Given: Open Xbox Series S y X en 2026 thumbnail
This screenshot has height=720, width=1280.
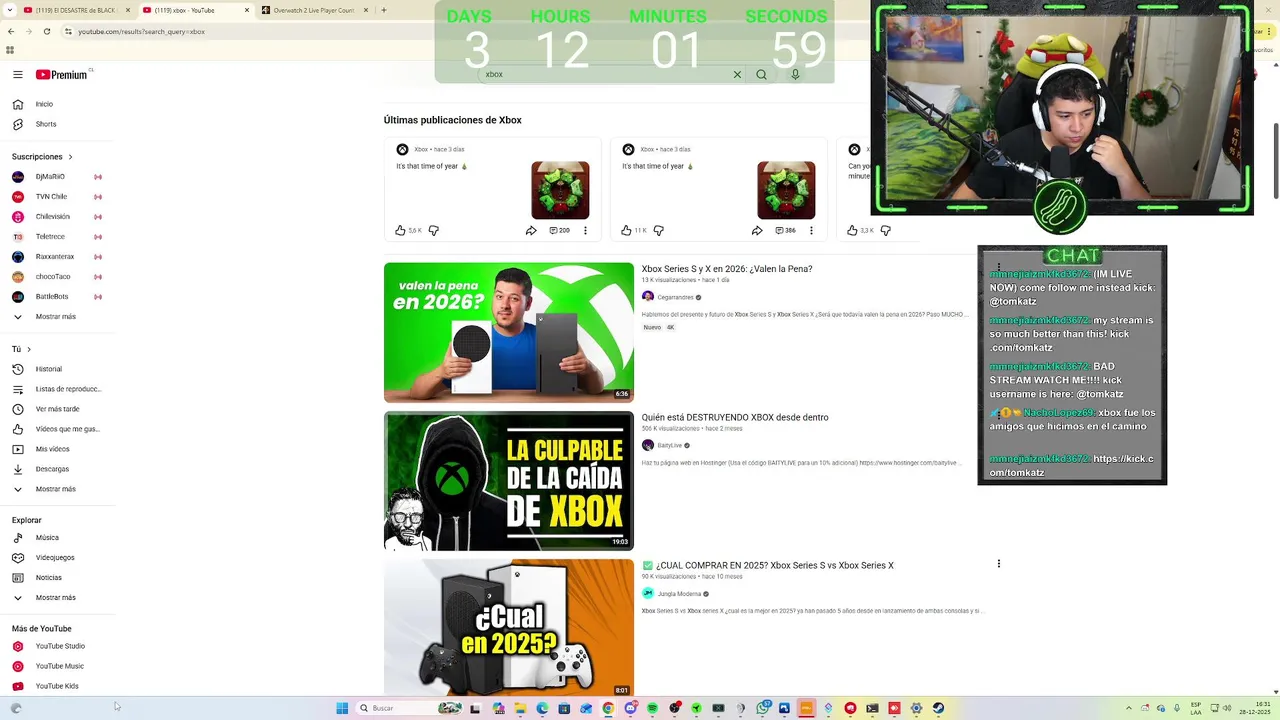Looking at the screenshot, I should tap(509, 332).
